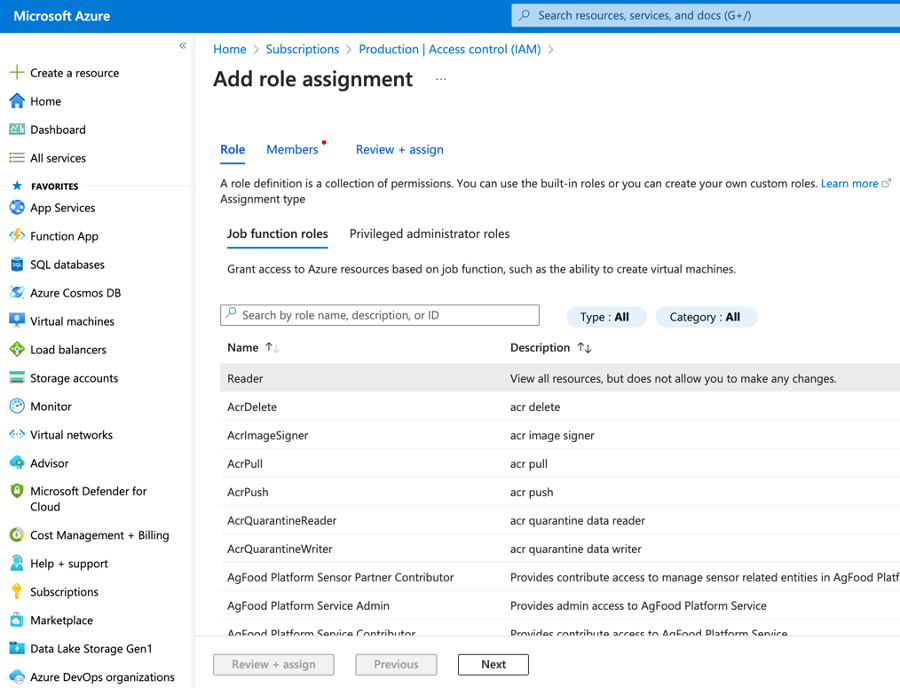This screenshot has height=688, width=900.
Task: Select the AcrPull role row
Action: tap(246, 464)
